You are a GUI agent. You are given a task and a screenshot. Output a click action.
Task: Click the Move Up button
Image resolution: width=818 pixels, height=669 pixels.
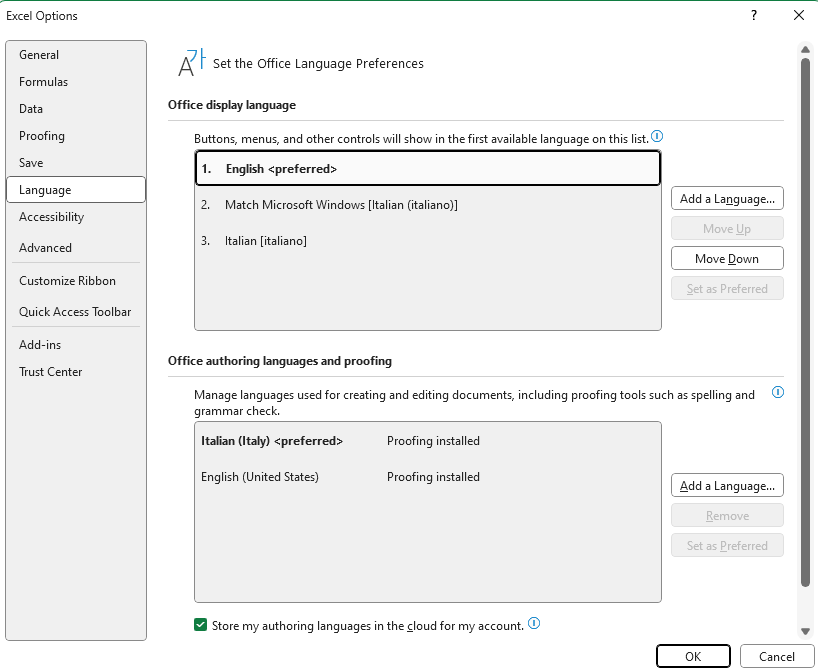pos(727,229)
